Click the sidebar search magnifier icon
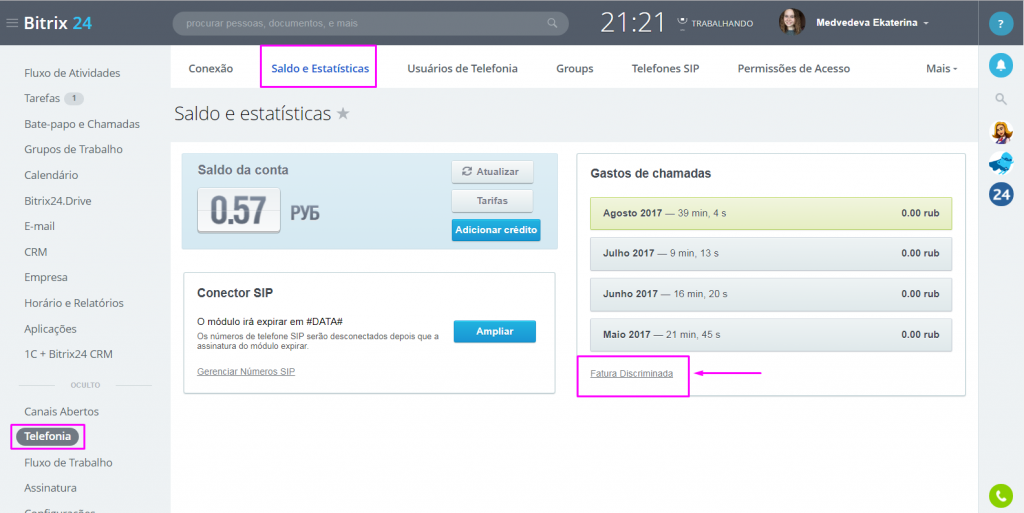1024x513 pixels. pyautogui.click(x=1000, y=99)
